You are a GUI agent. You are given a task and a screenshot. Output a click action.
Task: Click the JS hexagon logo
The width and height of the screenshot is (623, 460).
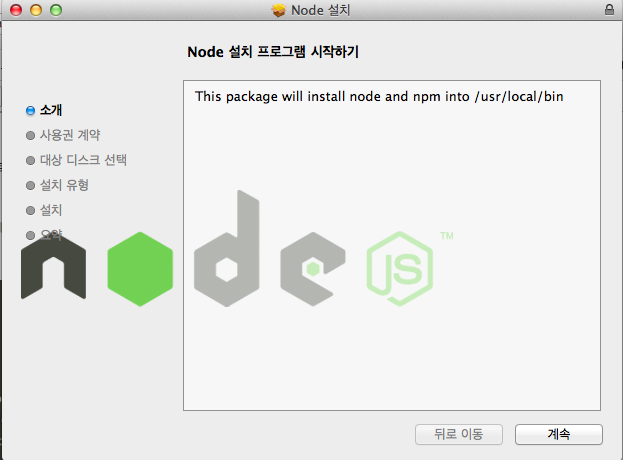pyautogui.click(x=400, y=269)
